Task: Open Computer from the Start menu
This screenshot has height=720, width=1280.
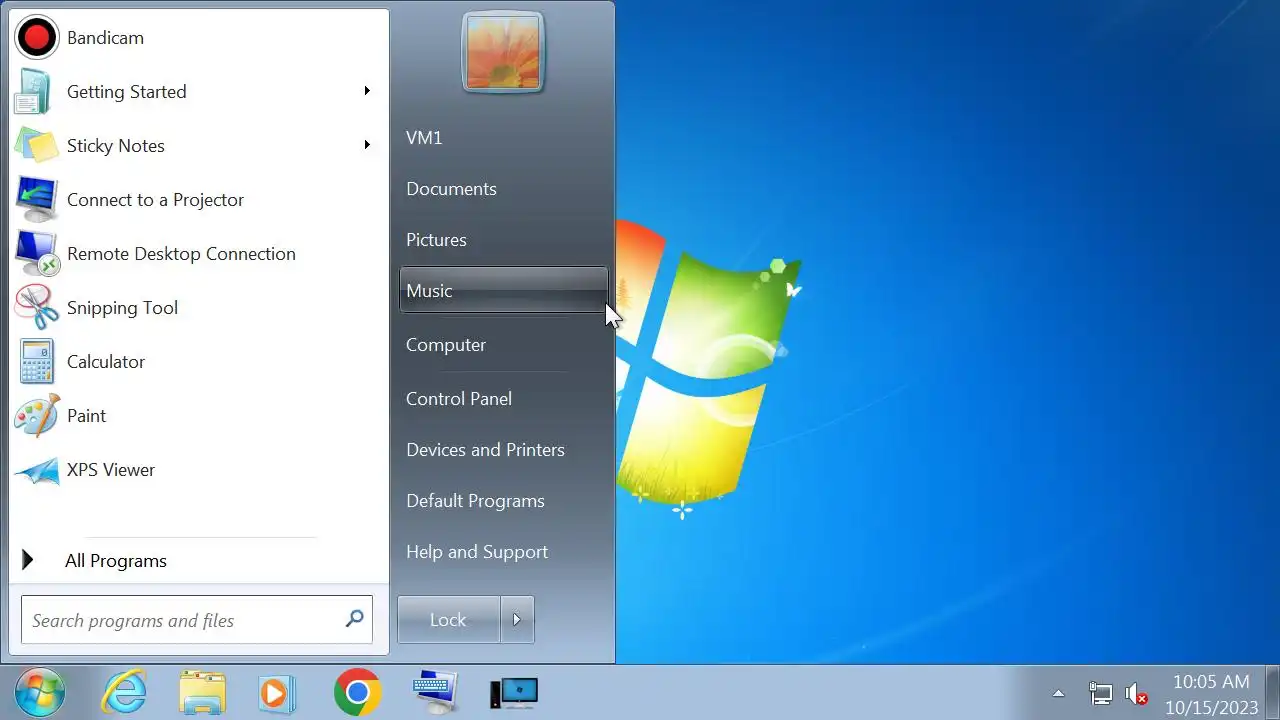Action: click(503, 345)
